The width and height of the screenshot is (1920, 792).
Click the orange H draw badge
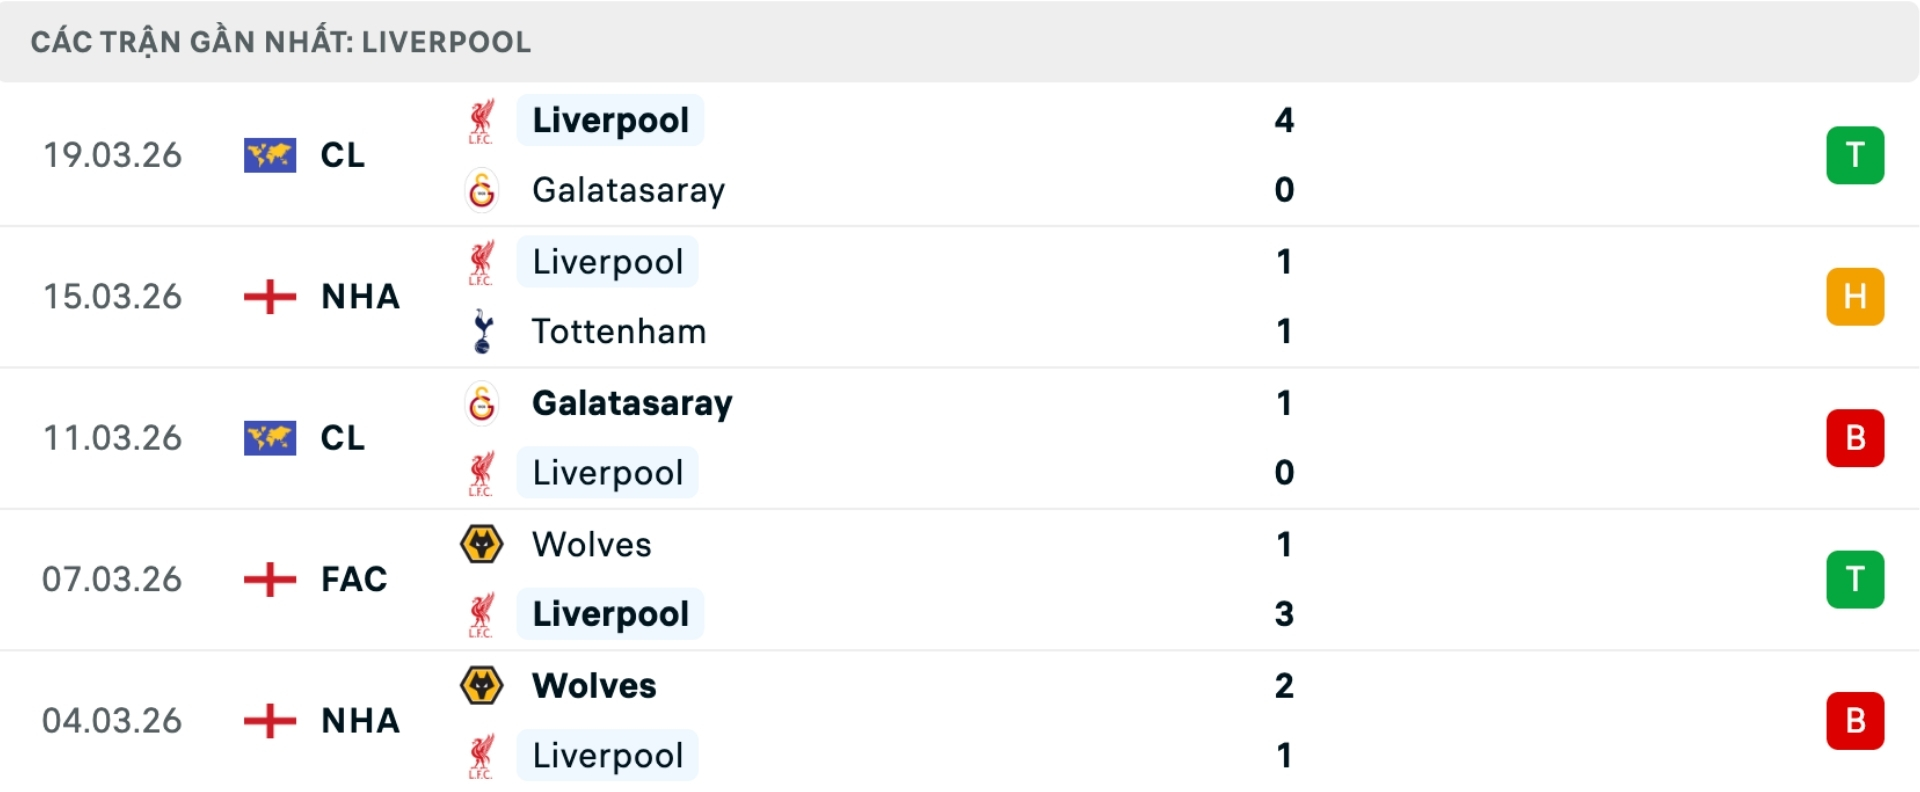point(1854,297)
